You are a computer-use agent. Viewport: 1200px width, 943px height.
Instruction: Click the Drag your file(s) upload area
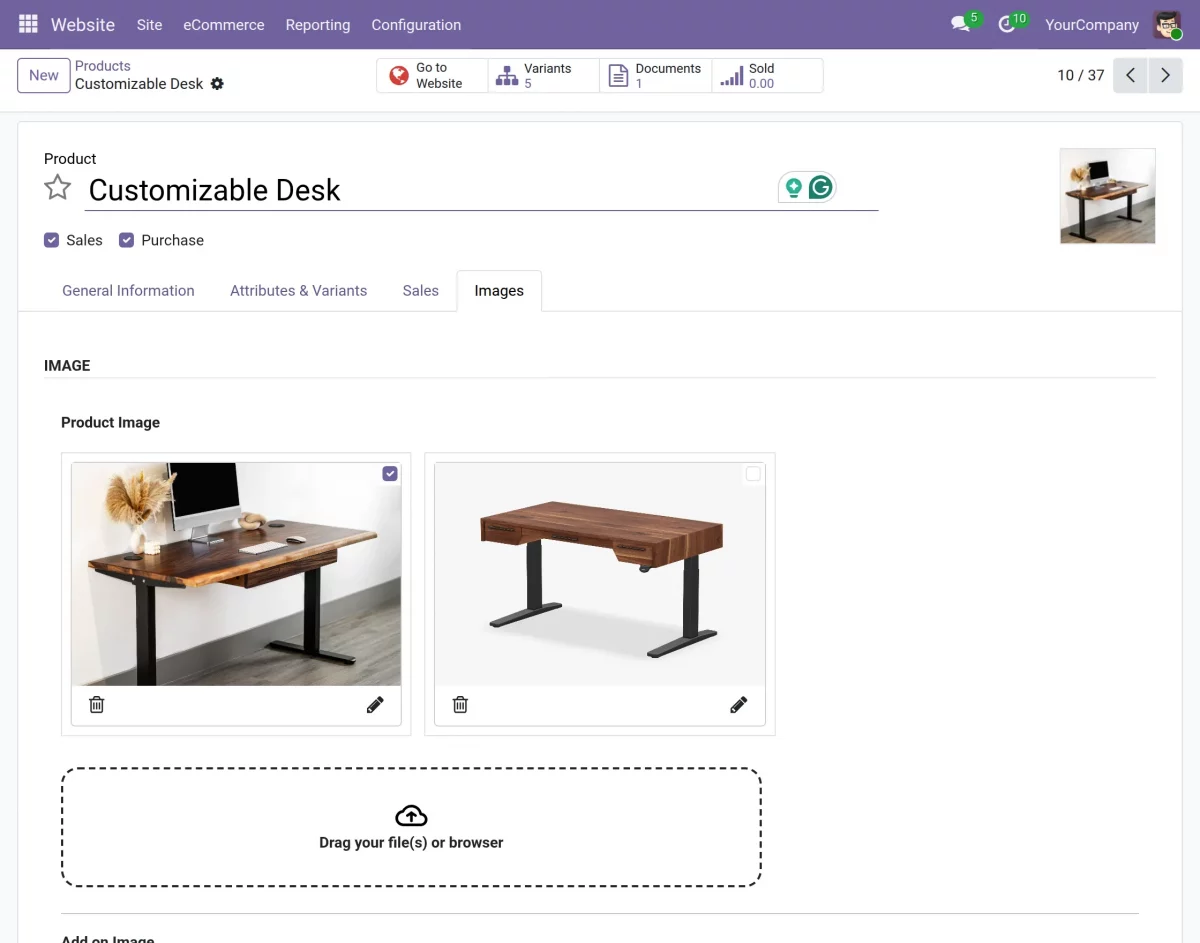coord(411,827)
